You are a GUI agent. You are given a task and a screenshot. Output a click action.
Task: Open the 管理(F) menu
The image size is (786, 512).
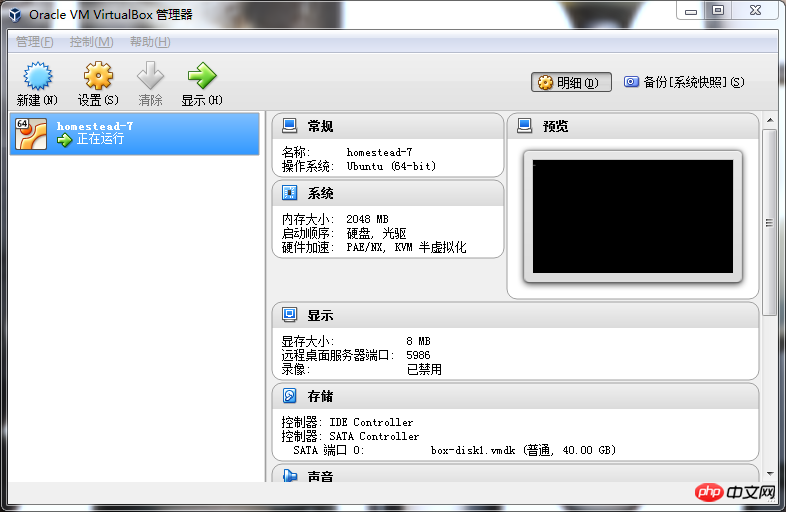coord(35,42)
